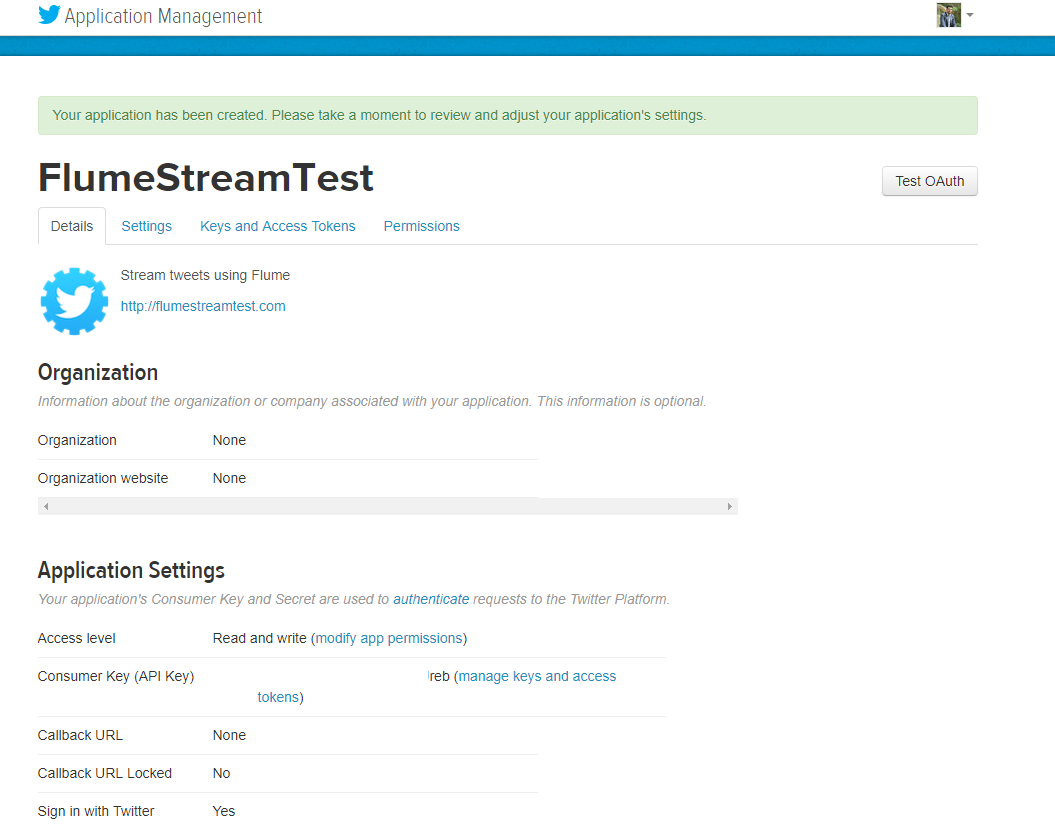Click the profile avatar in the top right
The height and width of the screenshot is (827, 1055).
(x=948, y=15)
